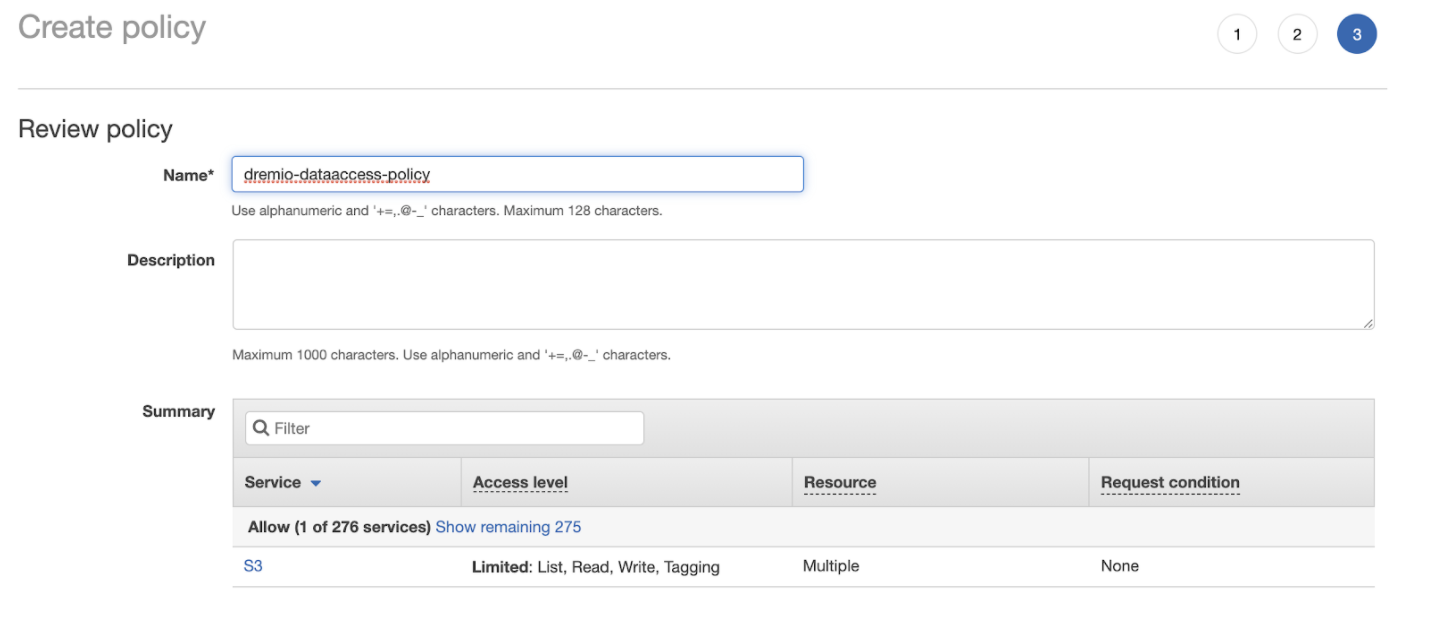Click the policy Name input field
The image size is (1434, 630).
click(x=517, y=174)
